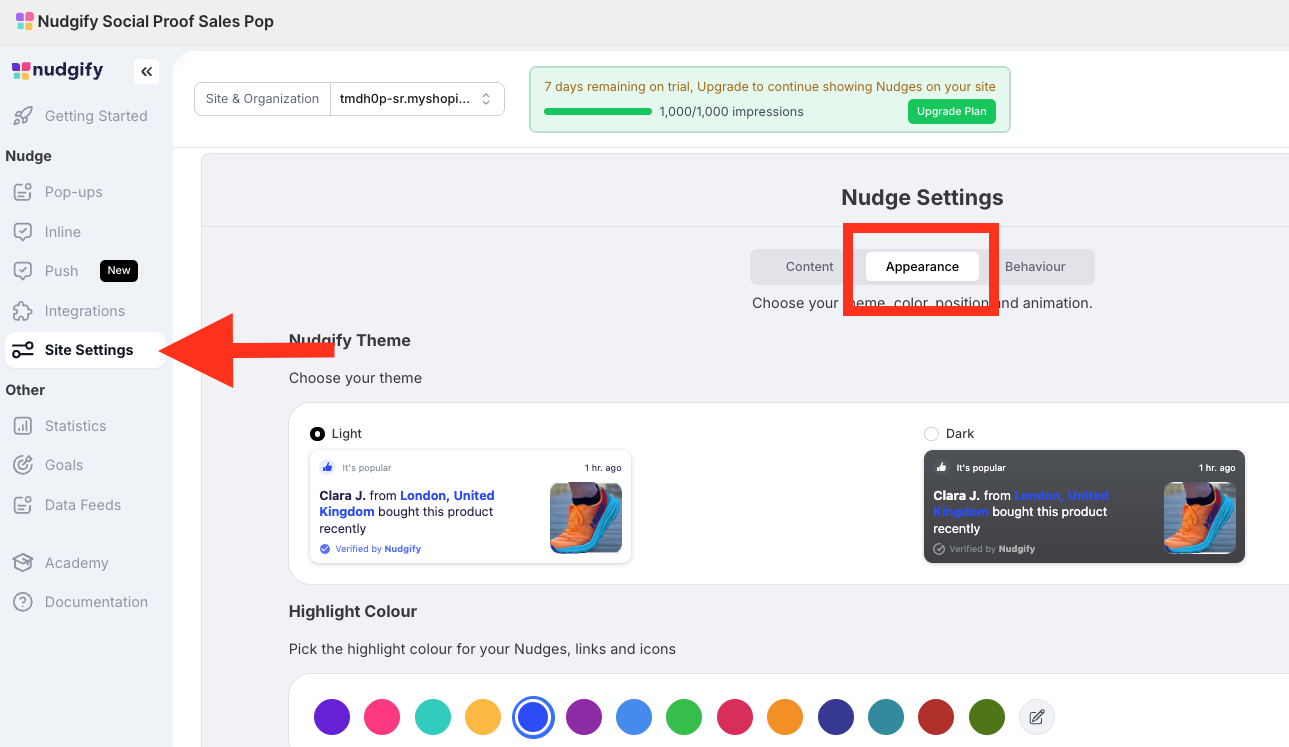Screen dimensions: 1289x747
Task: Open Statistics menu item
Action: click(86, 426)
